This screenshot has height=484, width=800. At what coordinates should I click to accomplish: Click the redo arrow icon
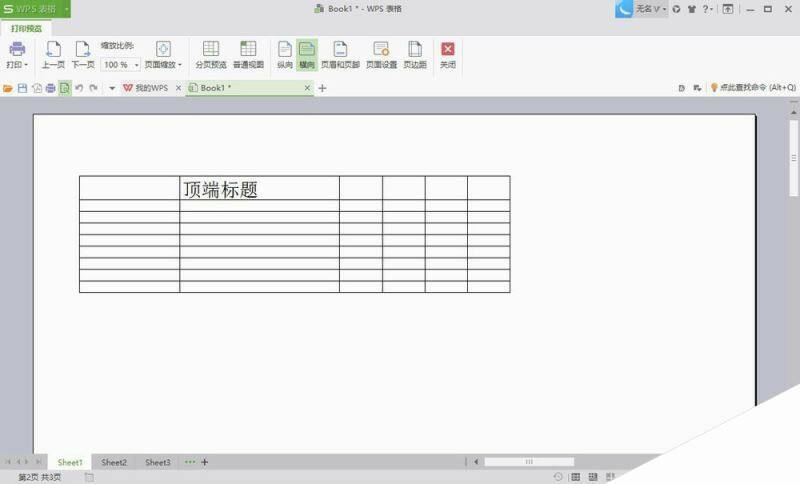93,88
